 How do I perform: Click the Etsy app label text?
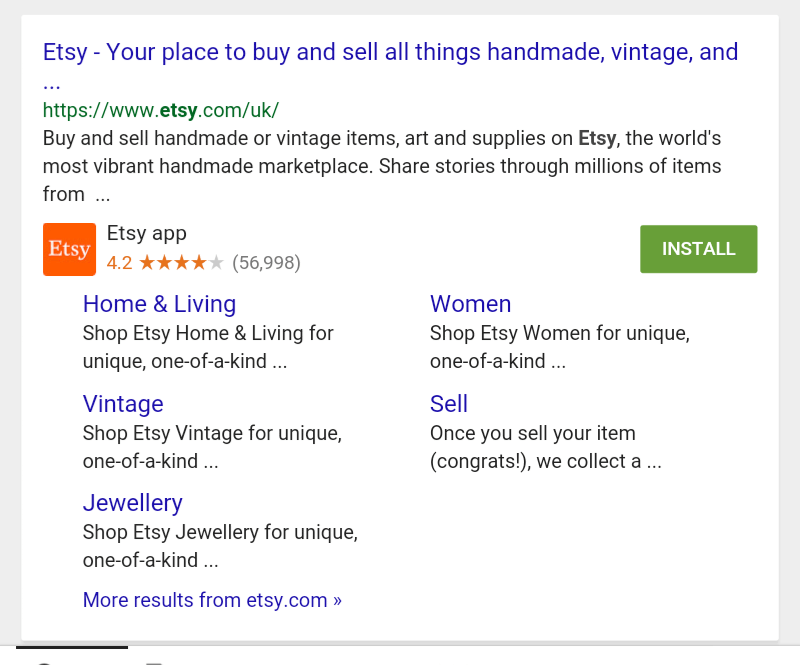click(x=146, y=233)
